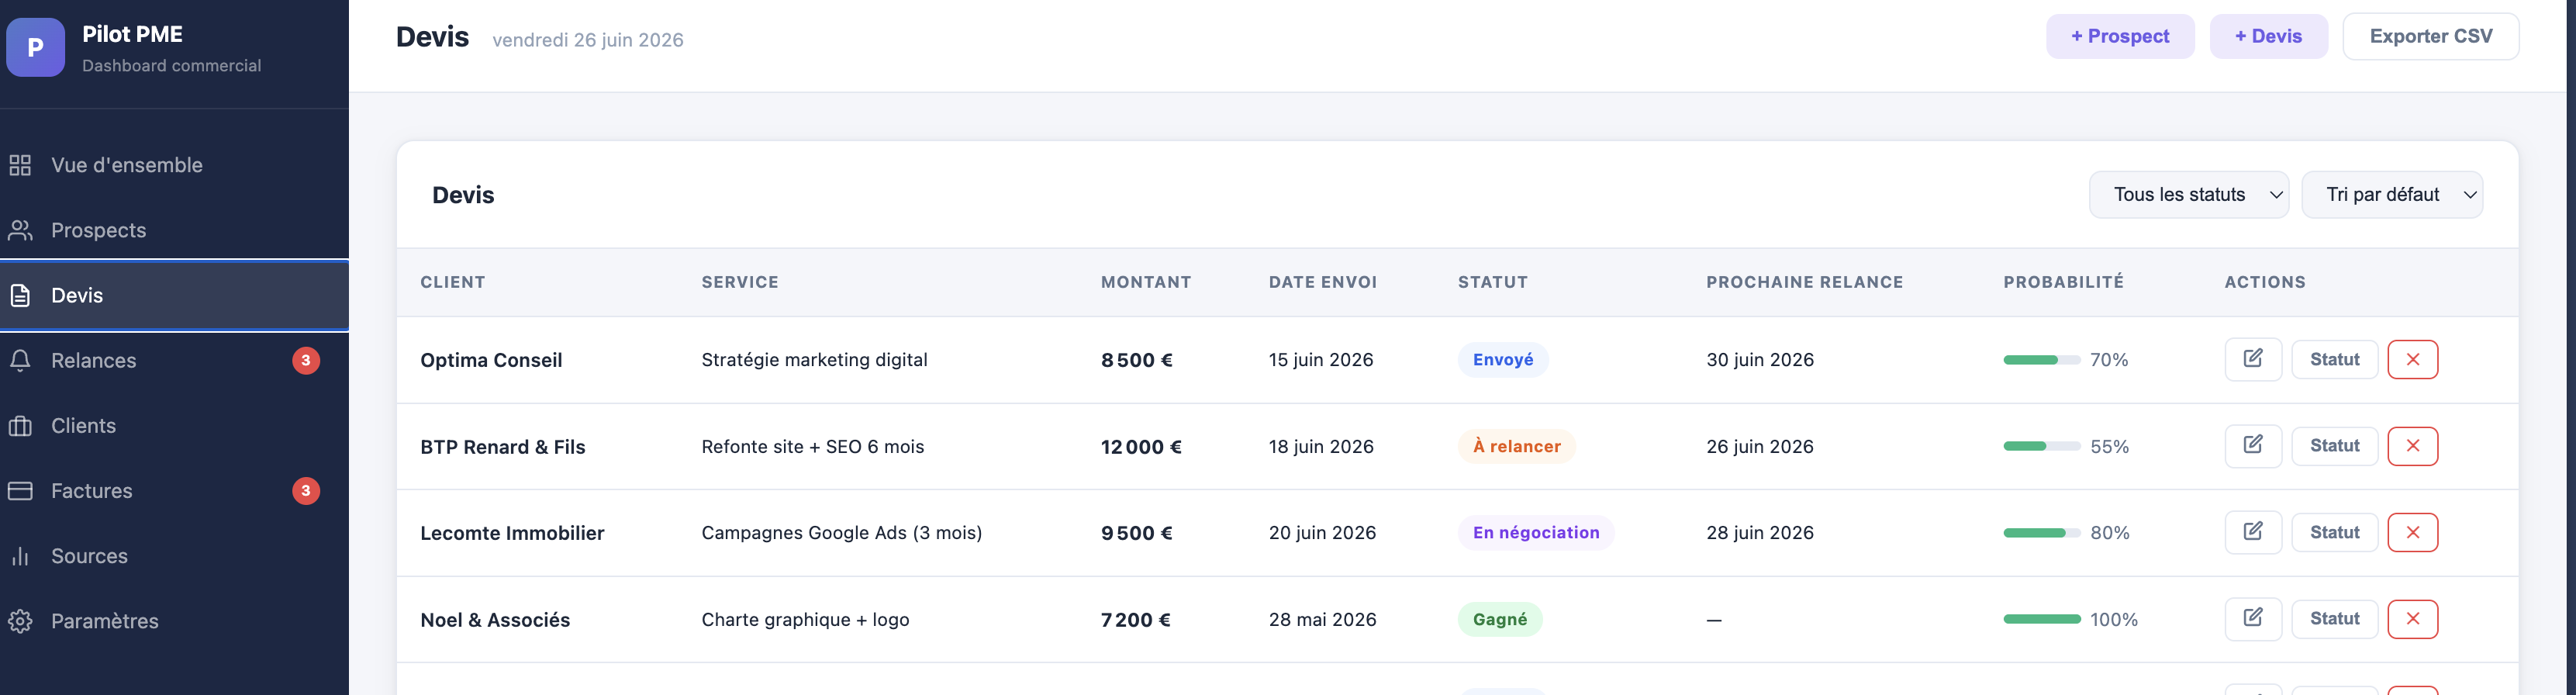Click the PROBABILITÉ column header
This screenshot has height=695, width=2576.
[2064, 282]
